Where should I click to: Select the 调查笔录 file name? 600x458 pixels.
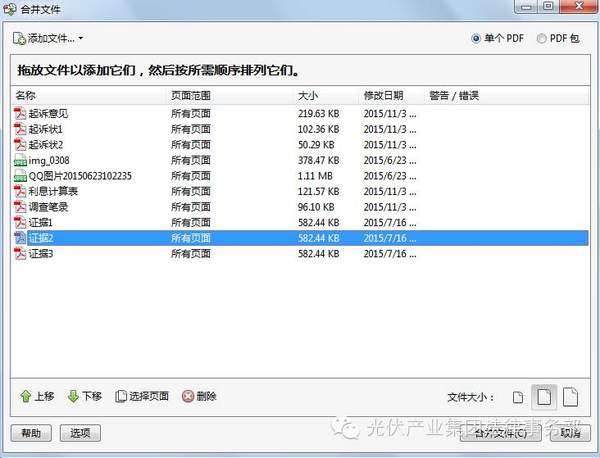[48, 207]
